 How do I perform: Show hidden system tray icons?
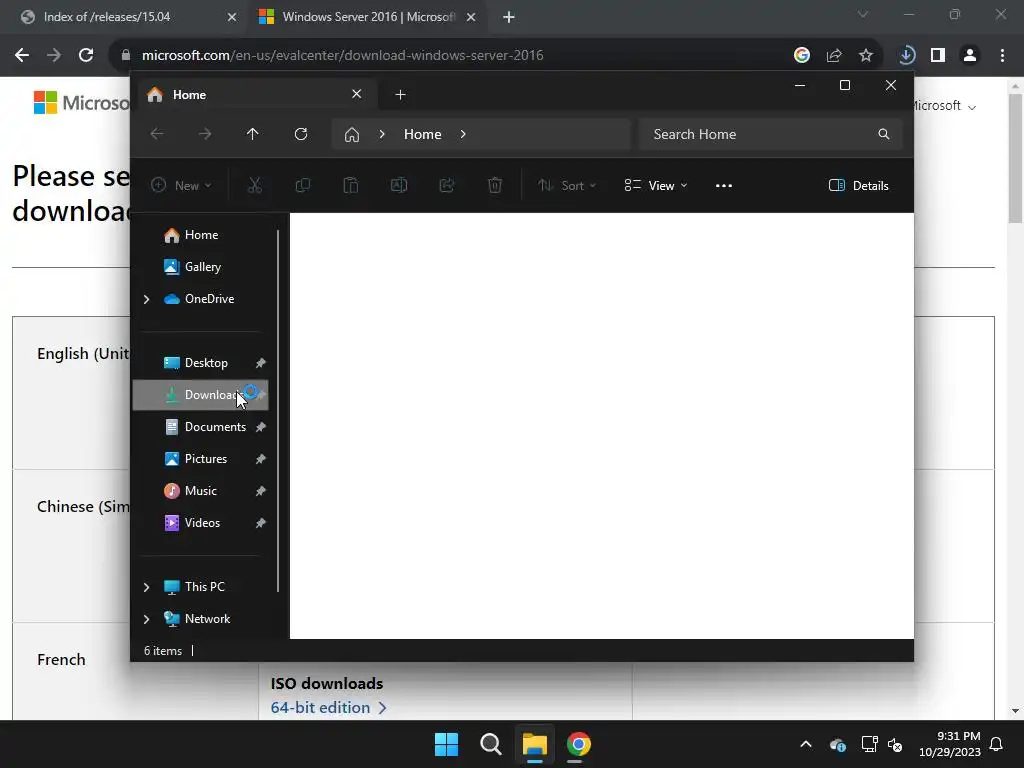tap(806, 744)
